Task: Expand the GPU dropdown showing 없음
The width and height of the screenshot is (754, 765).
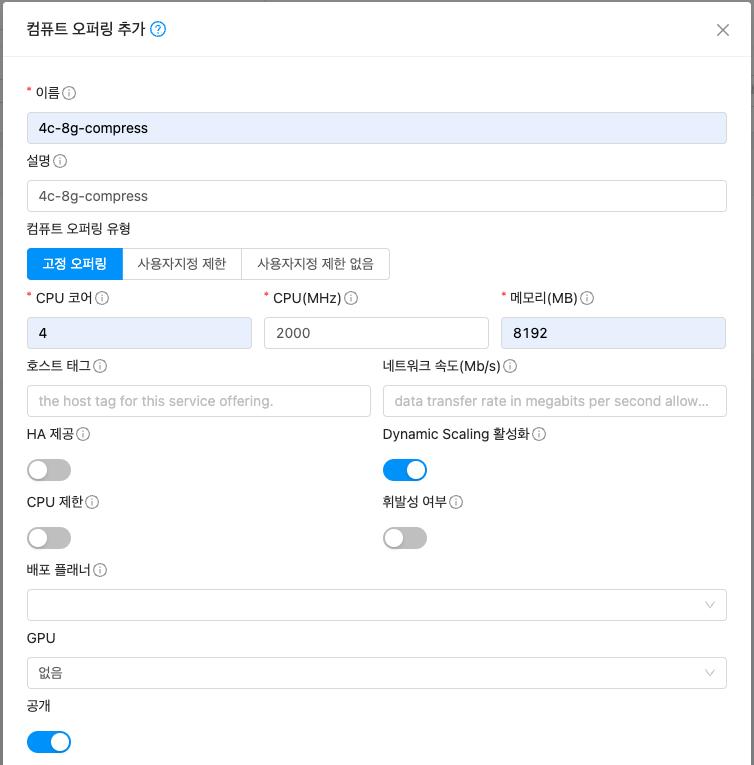Action: click(376, 673)
